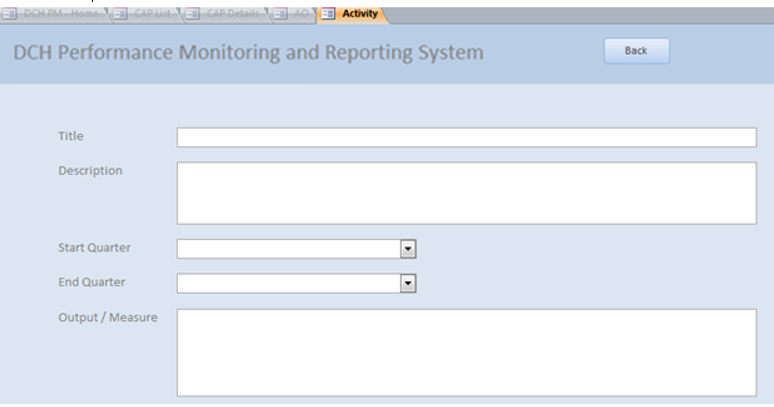Click inside the Start Quarter combo box
The width and height of the screenshot is (774, 407).
(288, 249)
